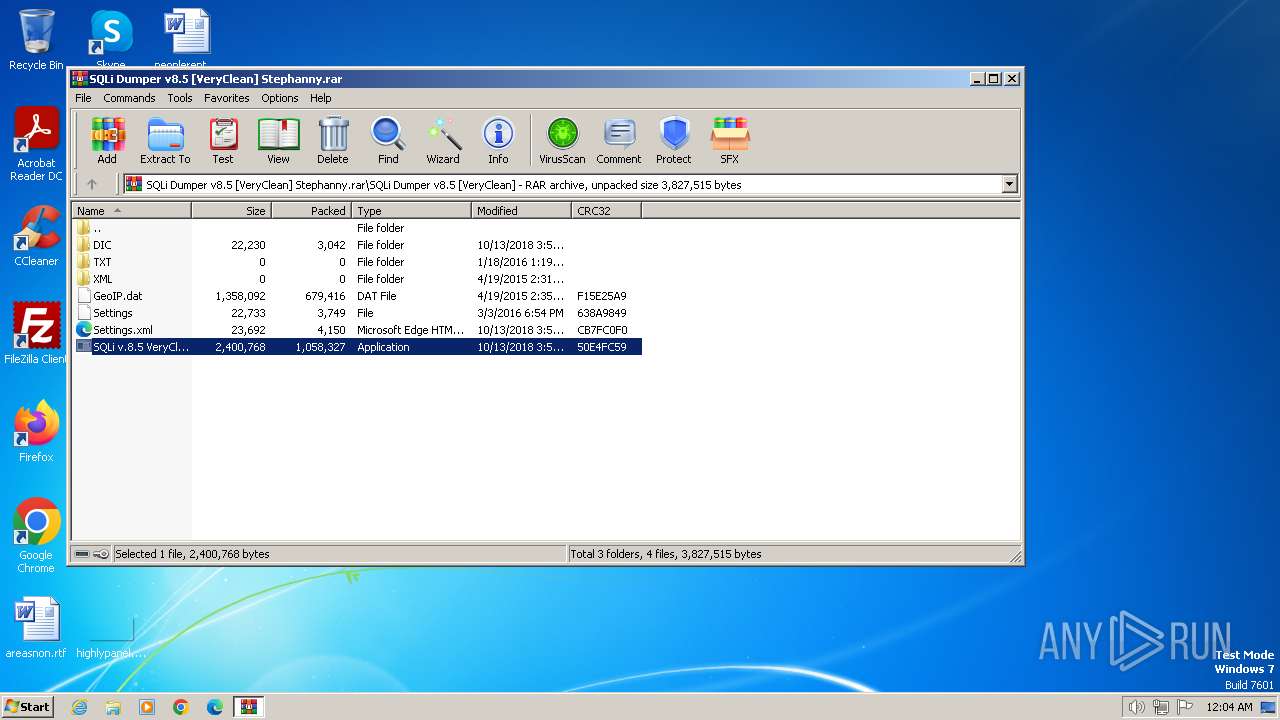
Task: Click the taskbar clock
Action: point(1229,707)
